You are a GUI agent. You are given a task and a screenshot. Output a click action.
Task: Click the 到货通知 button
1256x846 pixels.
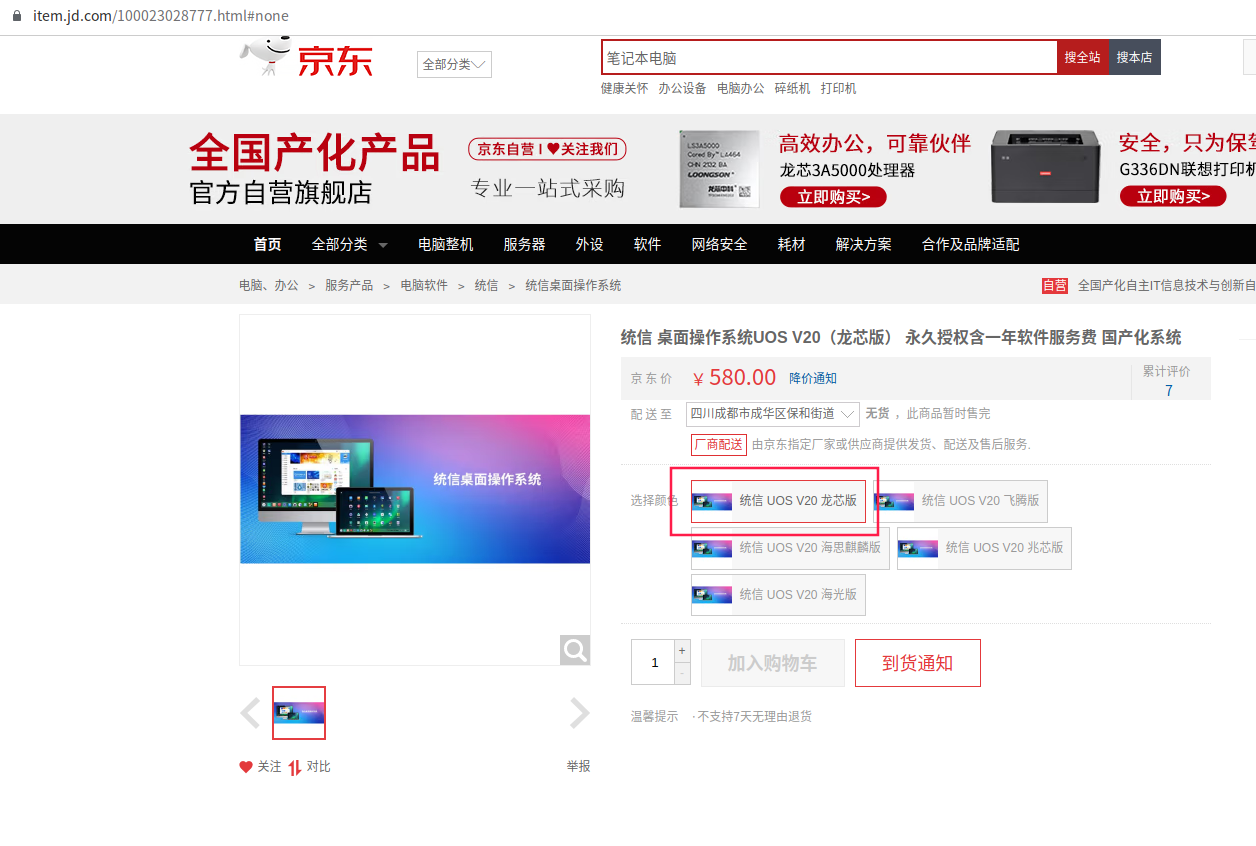pos(918,663)
